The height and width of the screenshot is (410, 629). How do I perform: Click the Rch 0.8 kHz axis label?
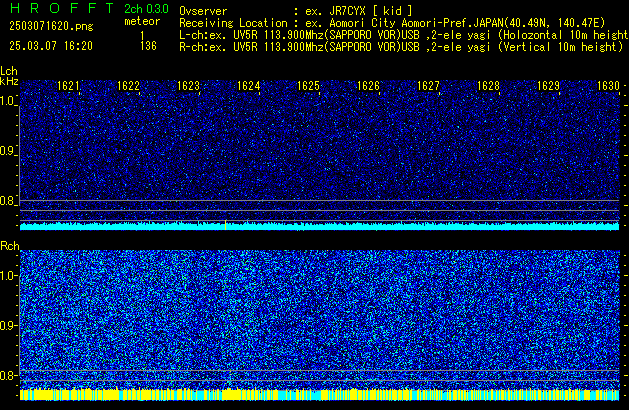[8, 375]
